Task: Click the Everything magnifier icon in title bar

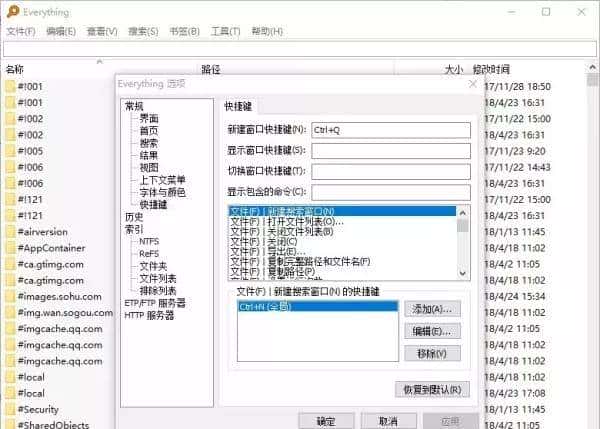Action: coord(12,11)
